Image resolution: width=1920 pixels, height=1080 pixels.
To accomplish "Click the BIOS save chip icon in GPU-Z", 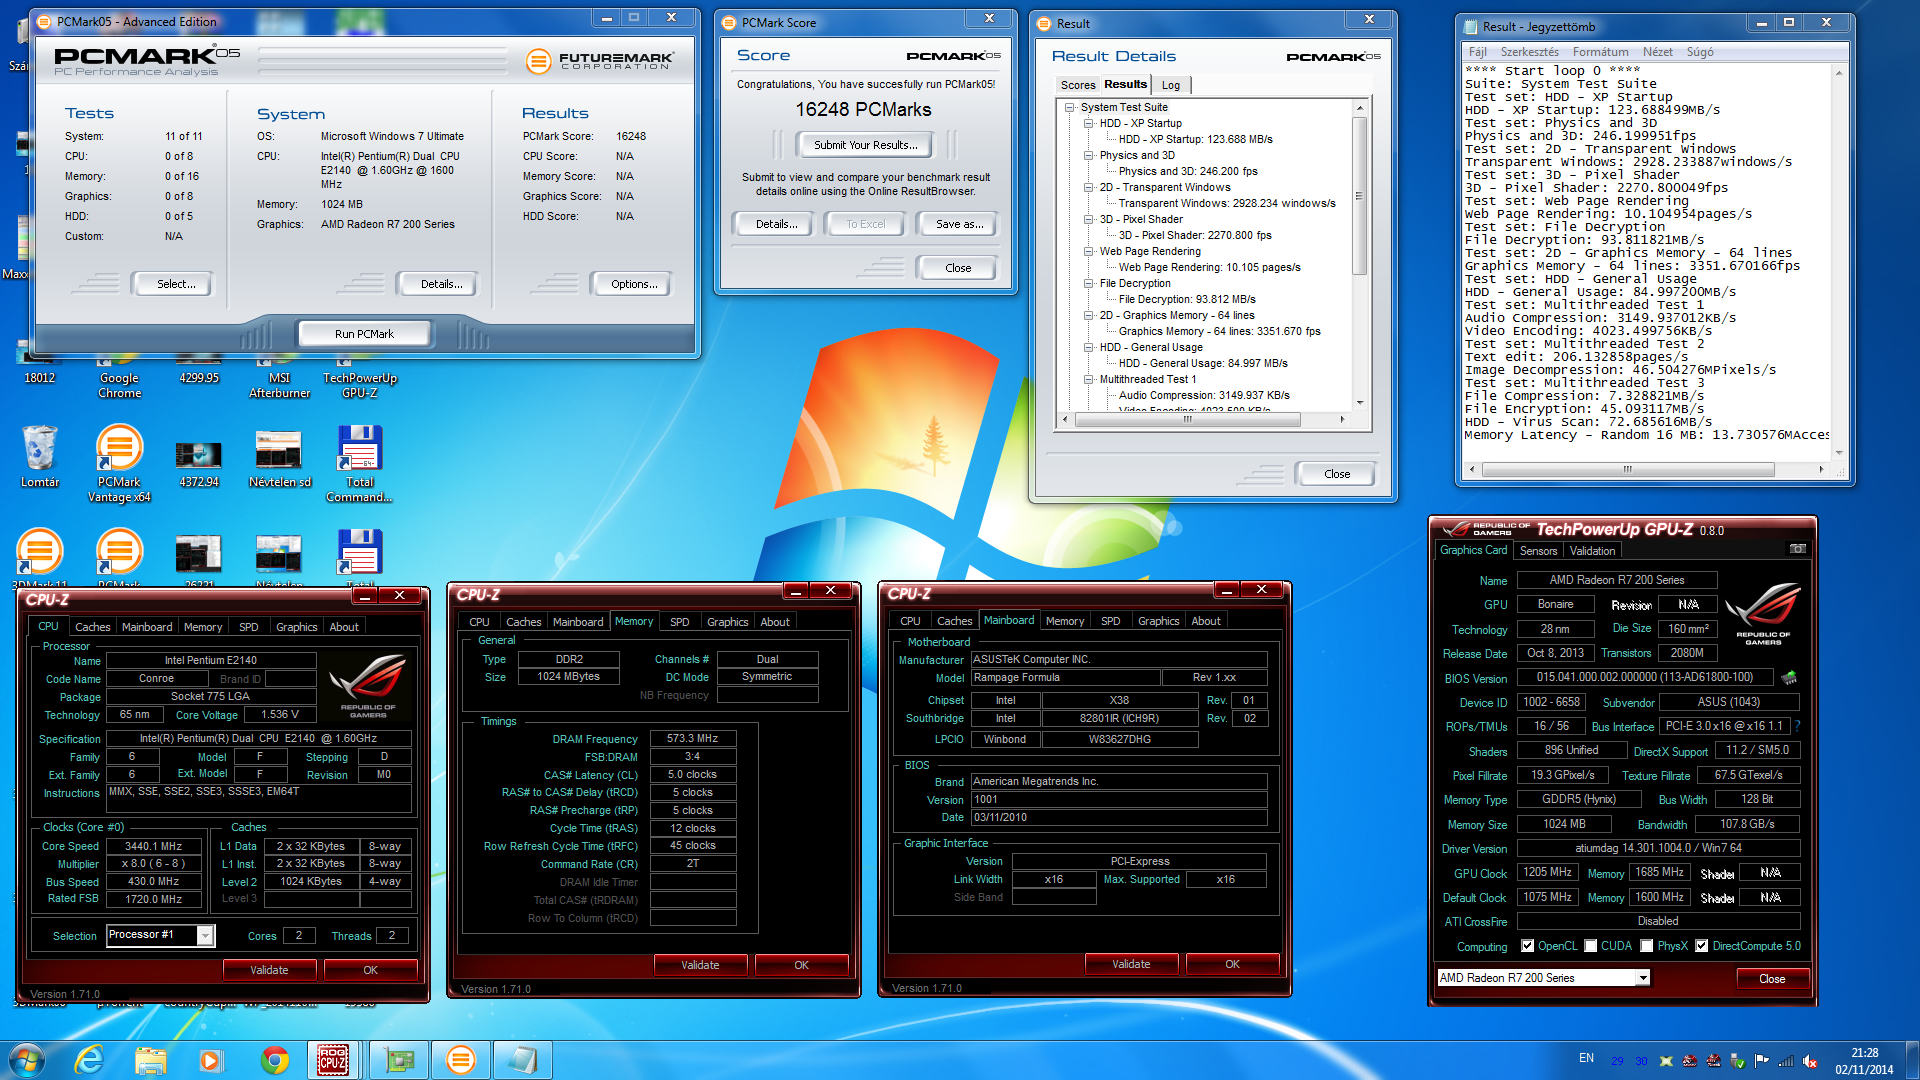I will (1789, 677).
